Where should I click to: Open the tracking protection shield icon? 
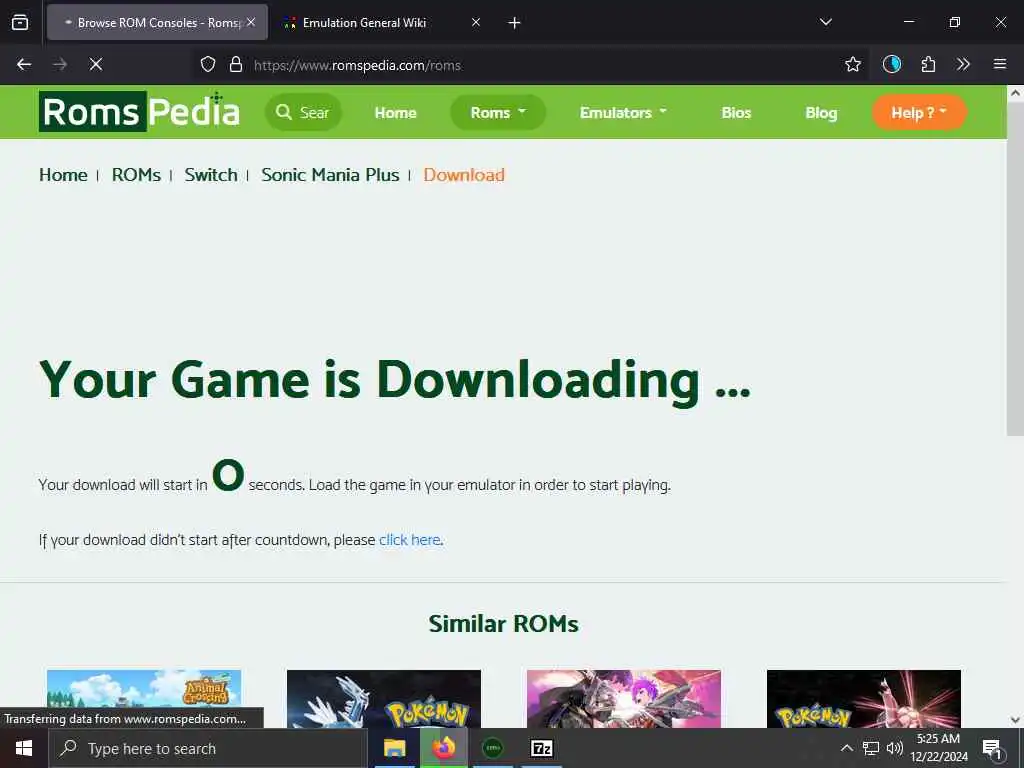(208, 64)
